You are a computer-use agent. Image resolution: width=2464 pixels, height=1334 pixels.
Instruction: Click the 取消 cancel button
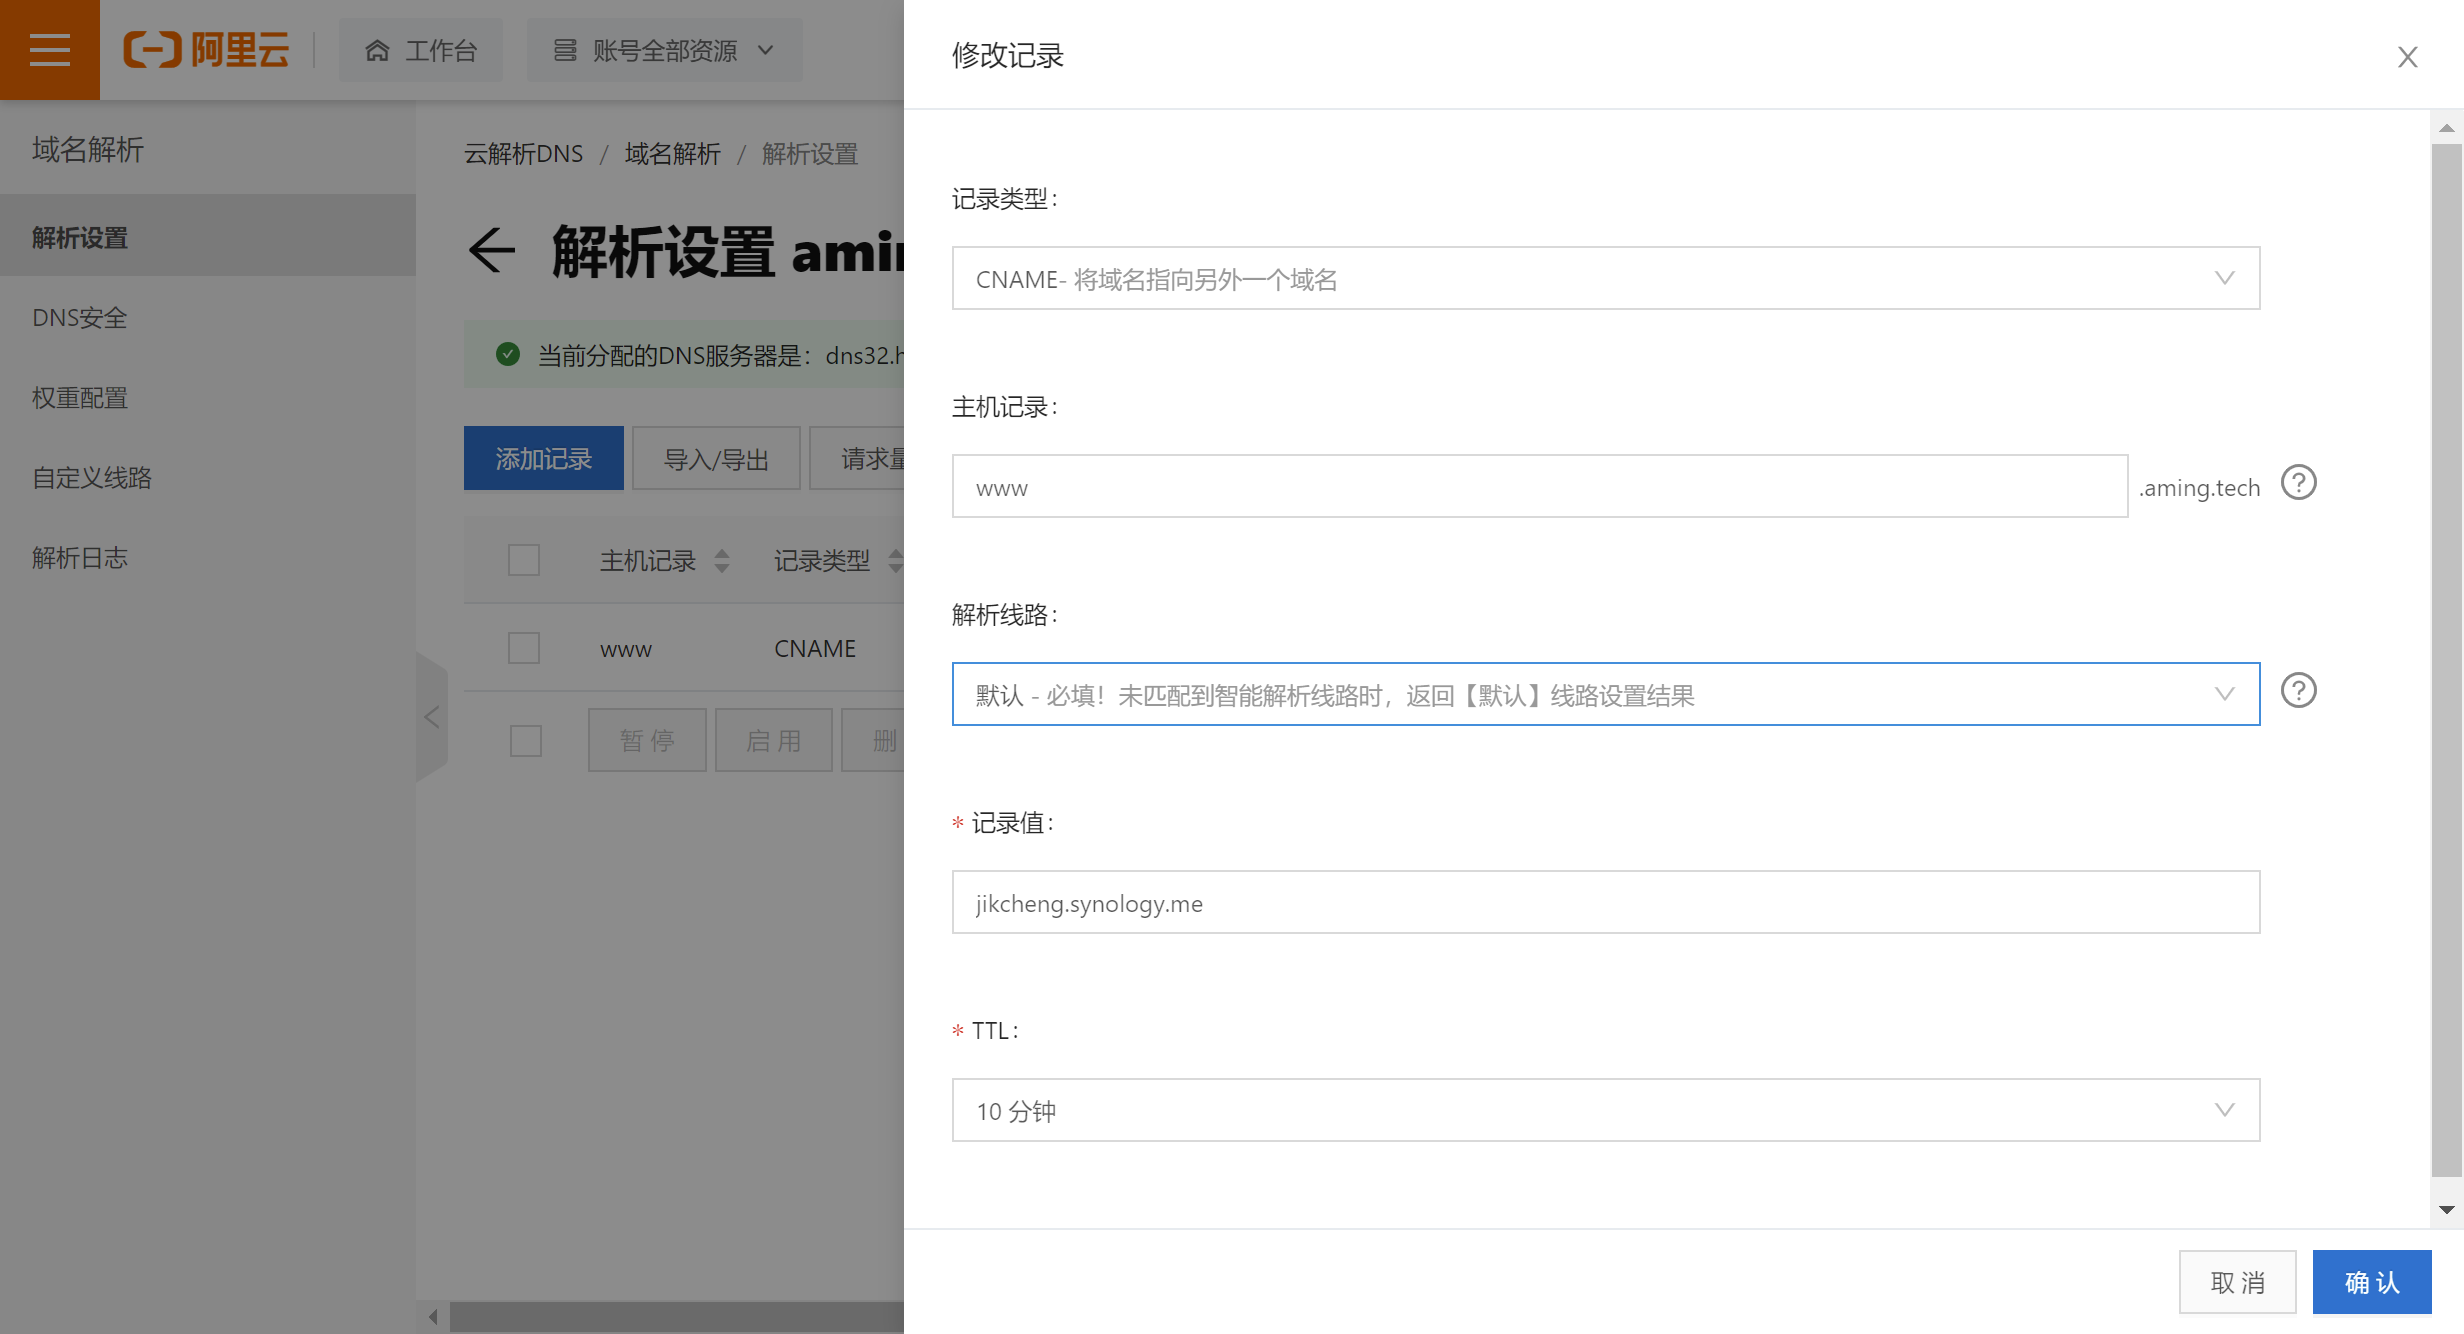tap(2237, 1282)
